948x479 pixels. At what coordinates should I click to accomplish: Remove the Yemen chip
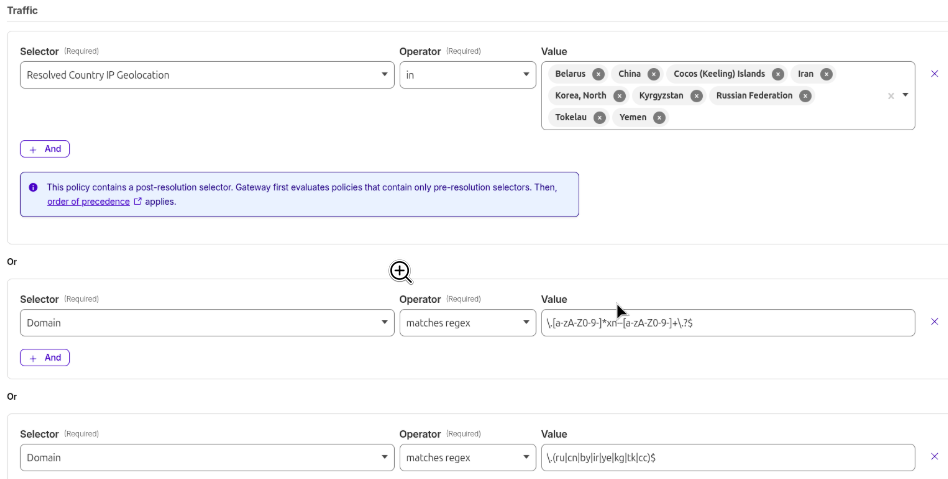(x=659, y=117)
